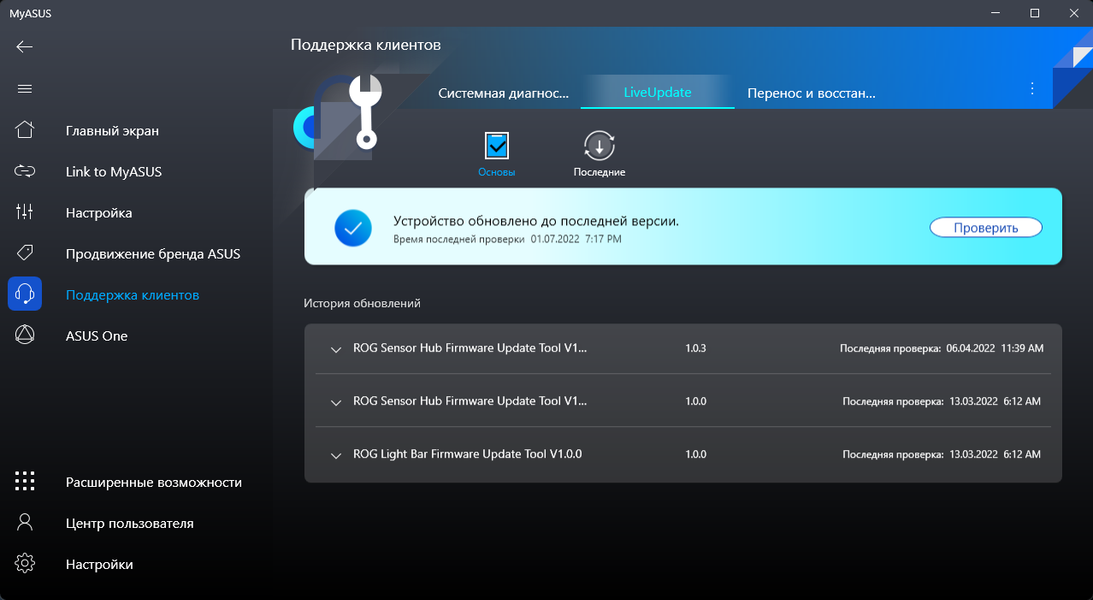Open Центр пользователя section

(x=130, y=523)
